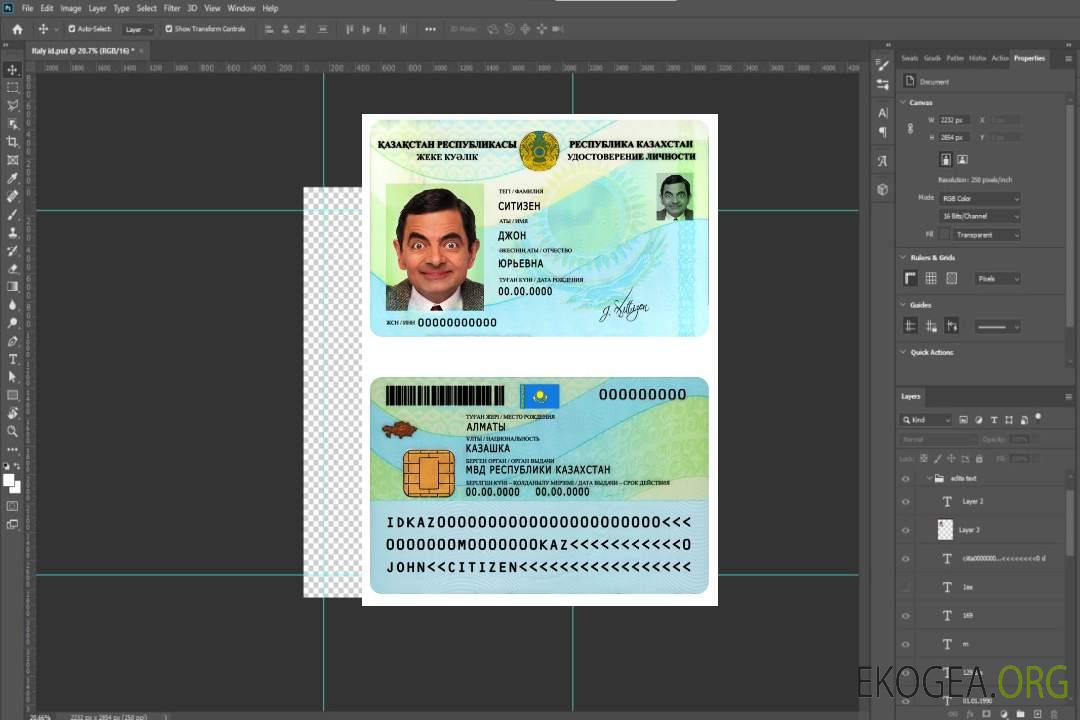Open the Character panel icon
1080x720 pixels.
click(x=882, y=112)
